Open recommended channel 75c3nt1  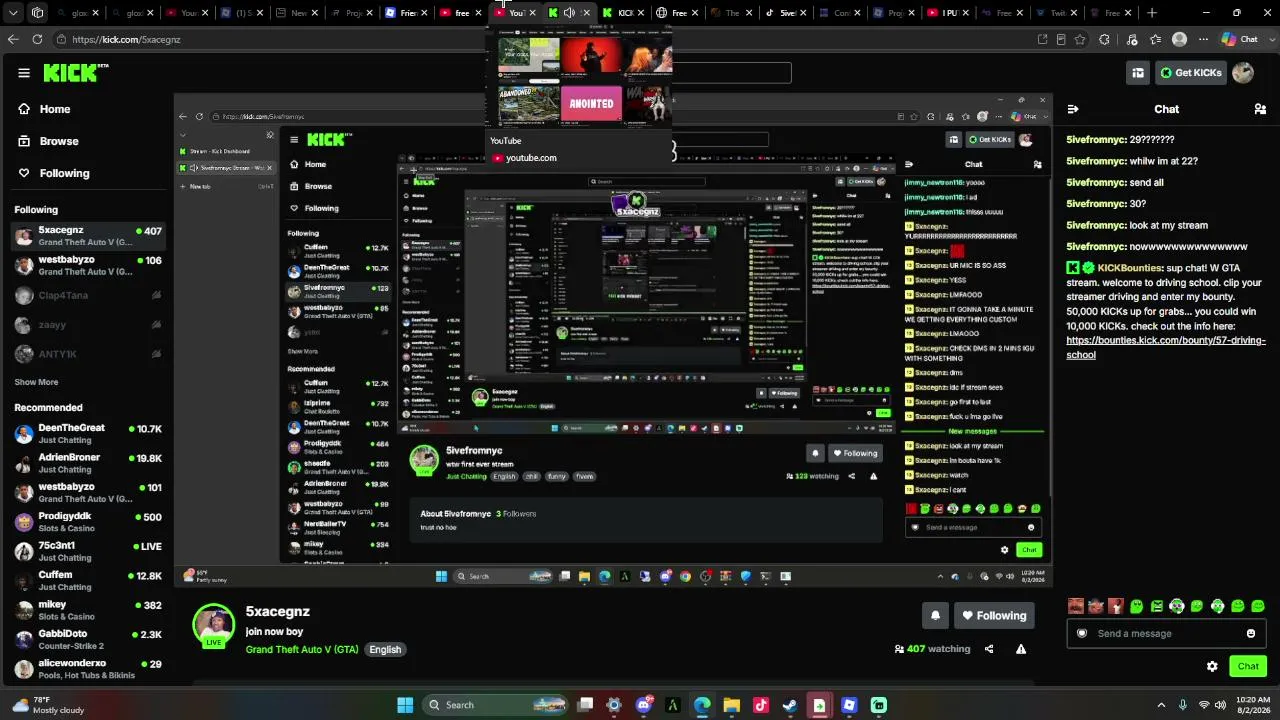pyautogui.click(x=87, y=551)
